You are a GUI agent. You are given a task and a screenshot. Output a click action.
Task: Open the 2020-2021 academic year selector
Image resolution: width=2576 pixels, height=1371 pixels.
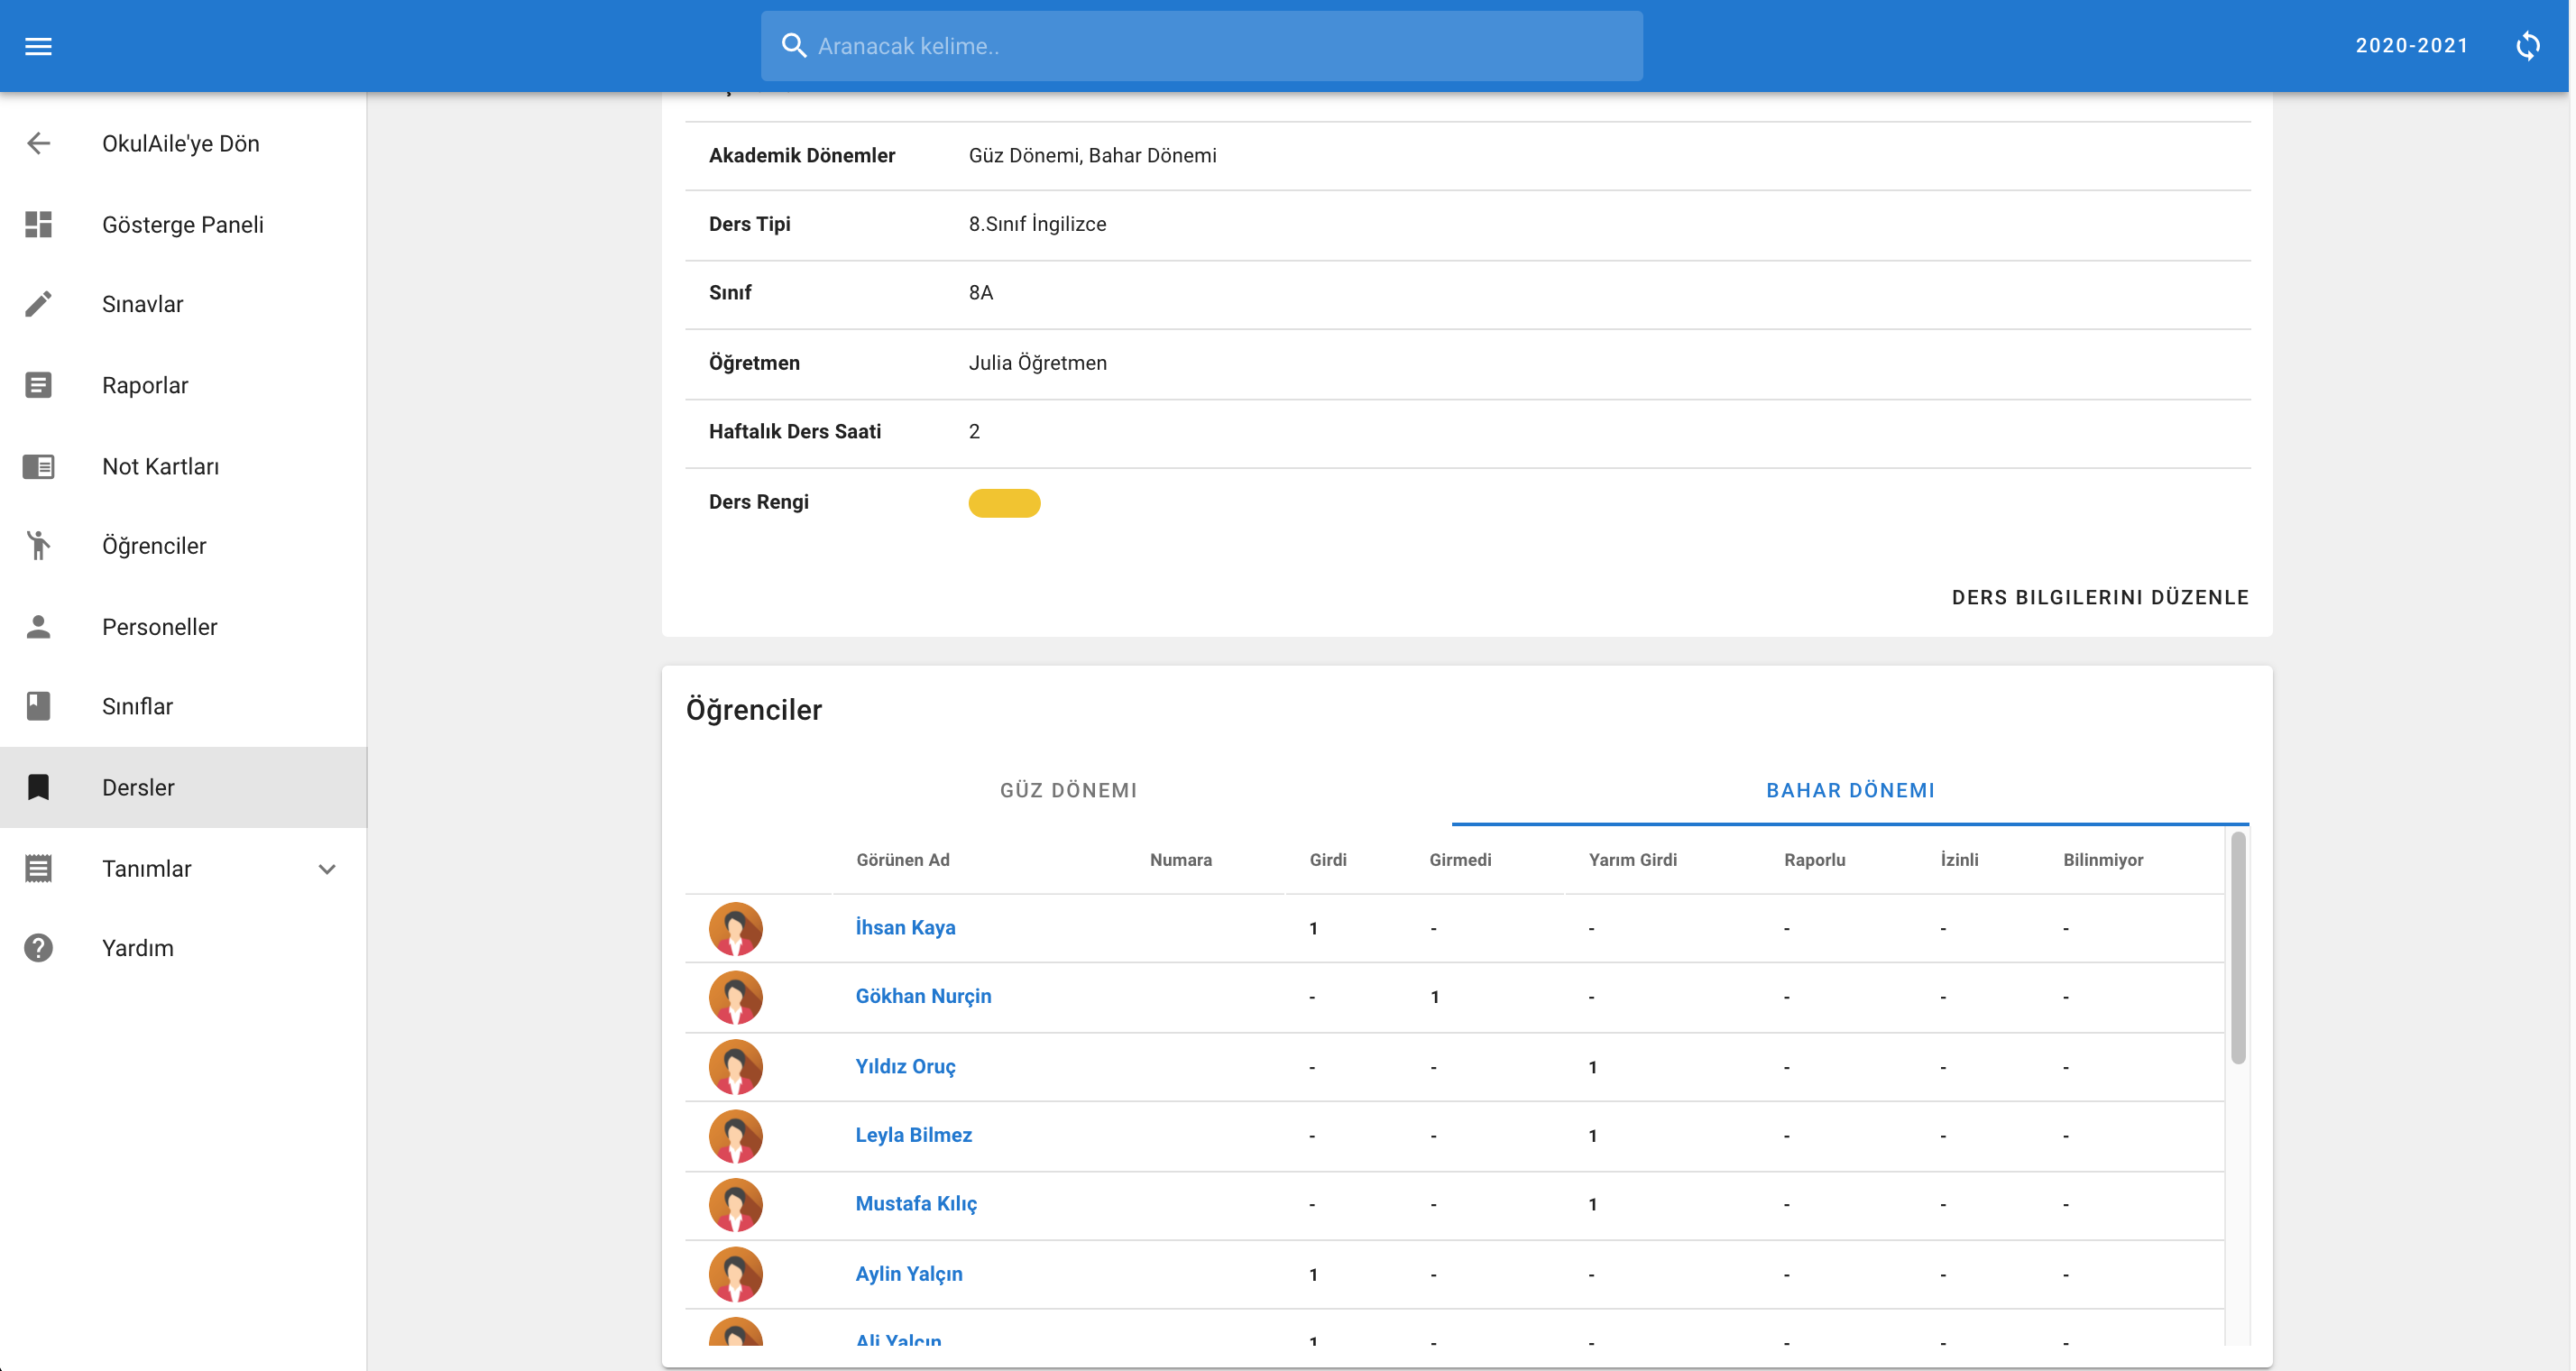tap(2412, 46)
